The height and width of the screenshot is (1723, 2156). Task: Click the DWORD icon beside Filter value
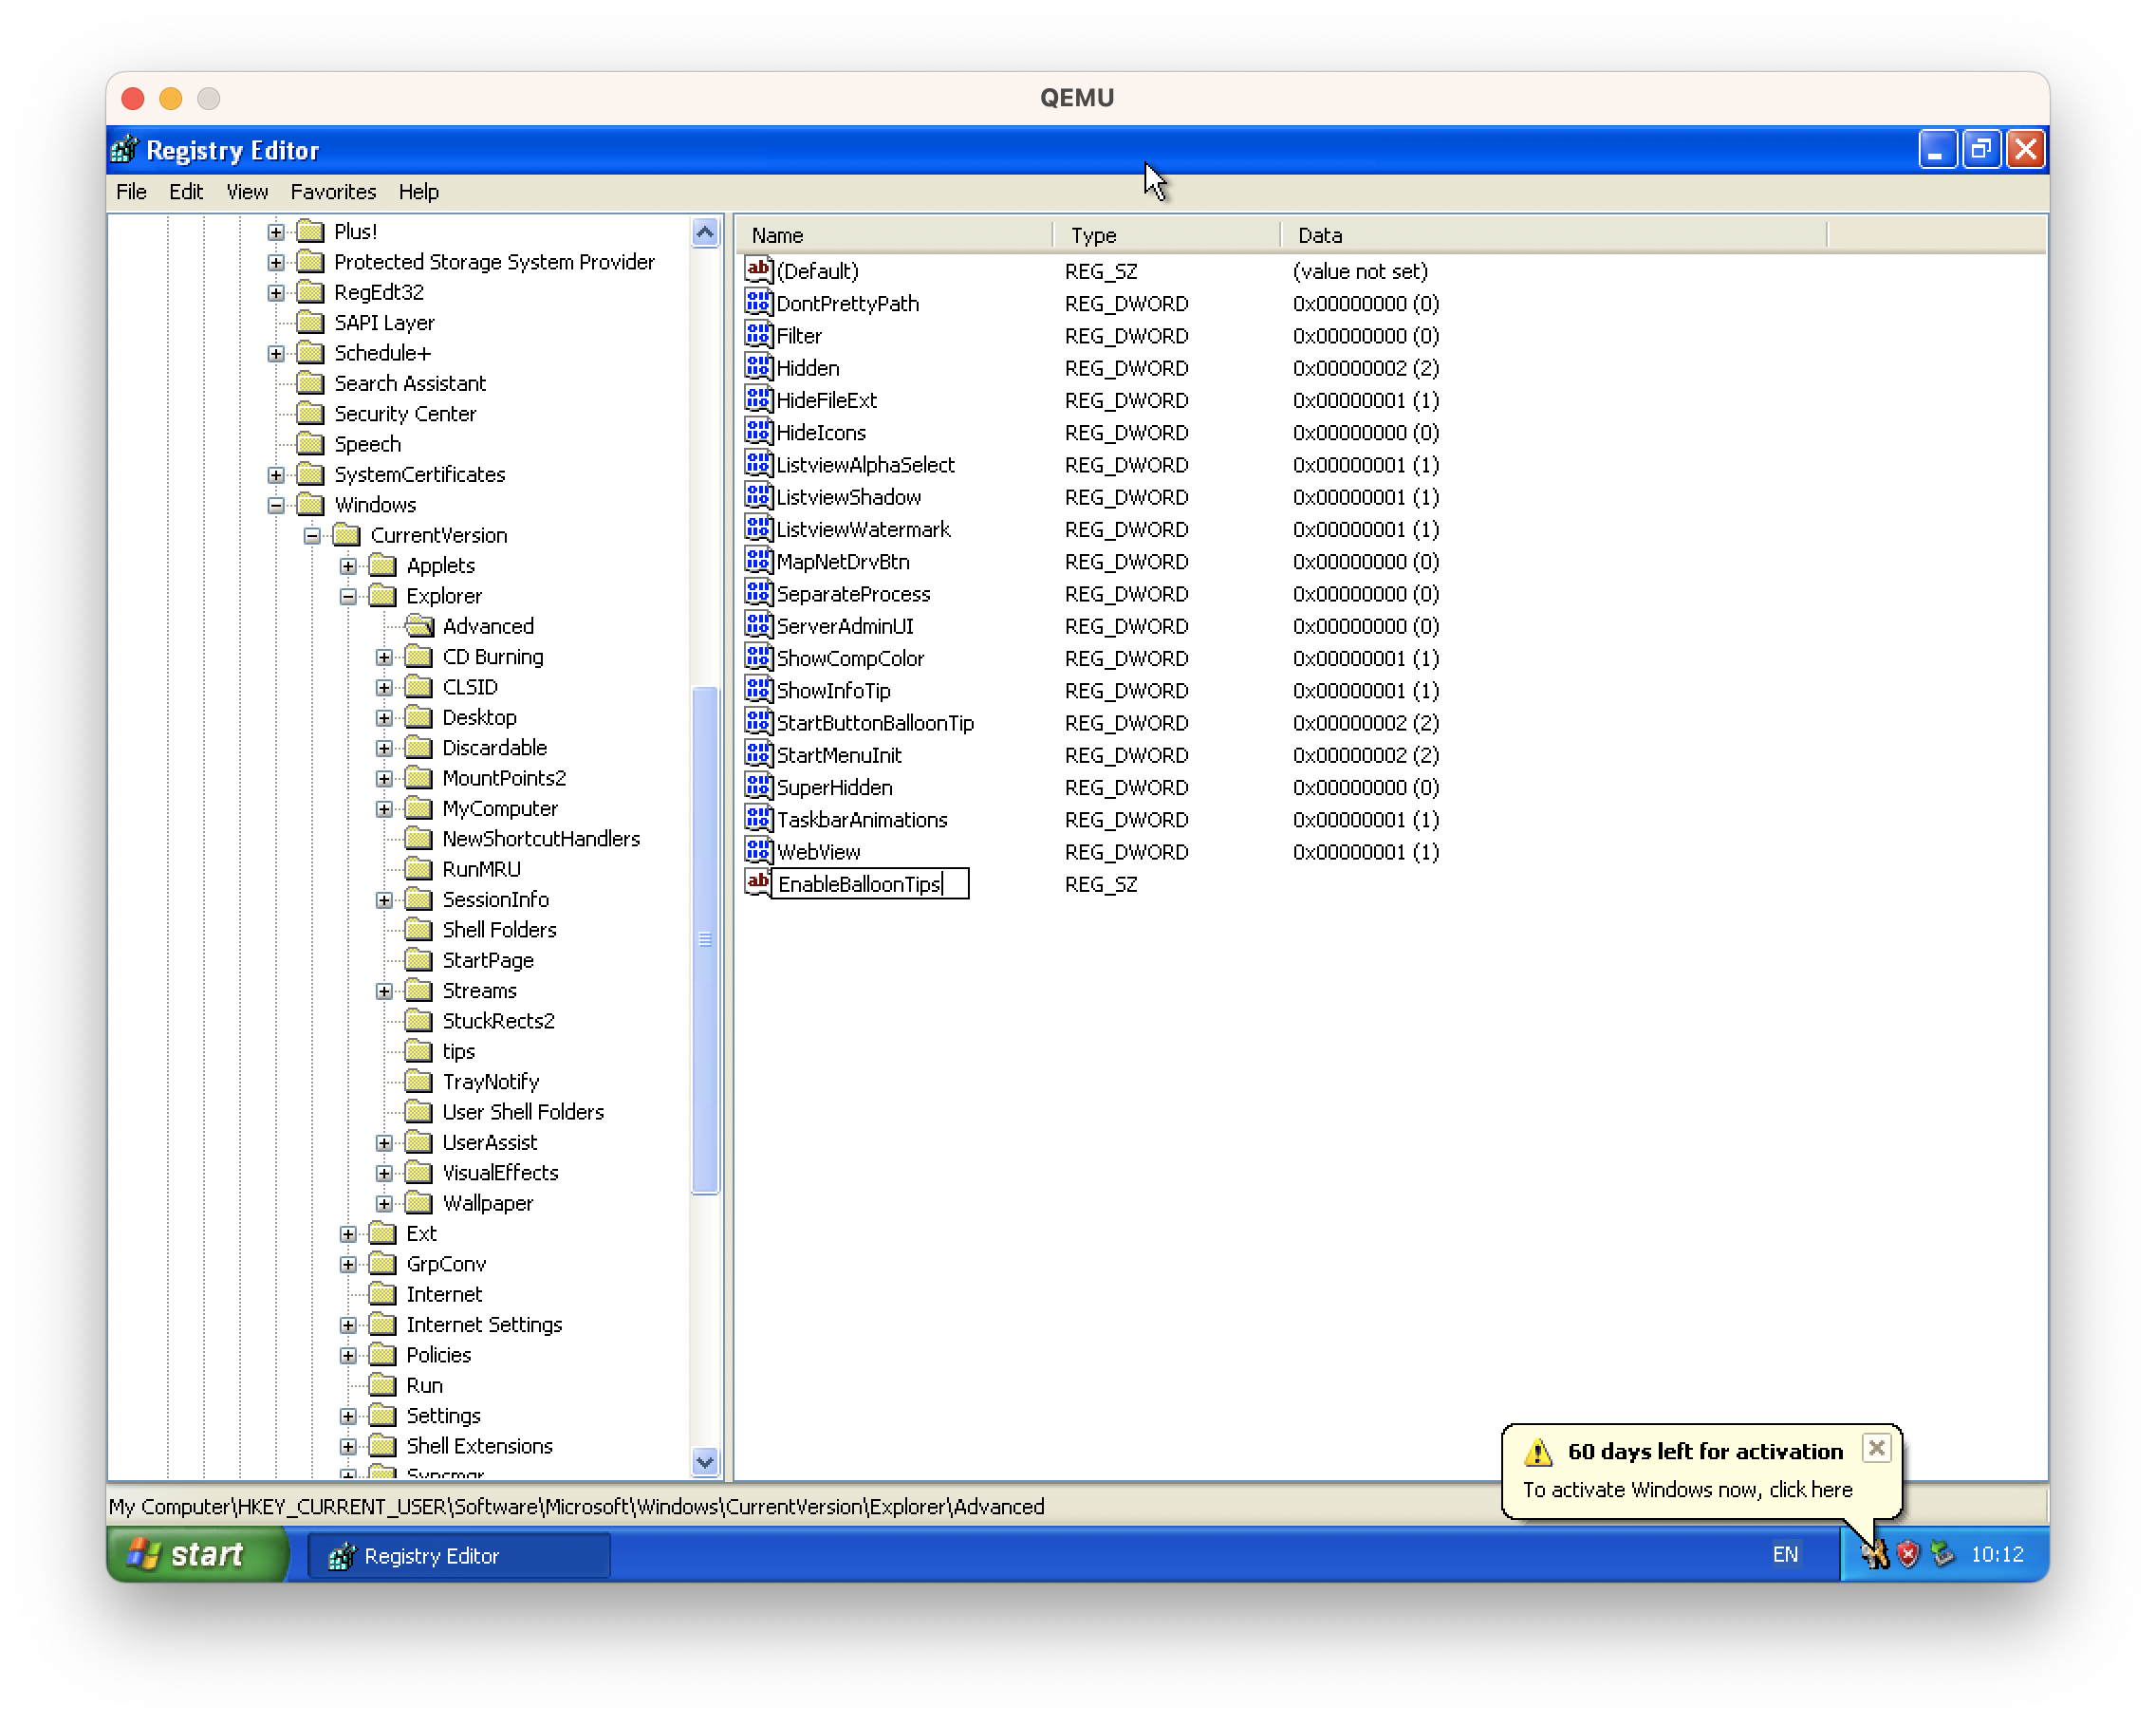[759, 334]
